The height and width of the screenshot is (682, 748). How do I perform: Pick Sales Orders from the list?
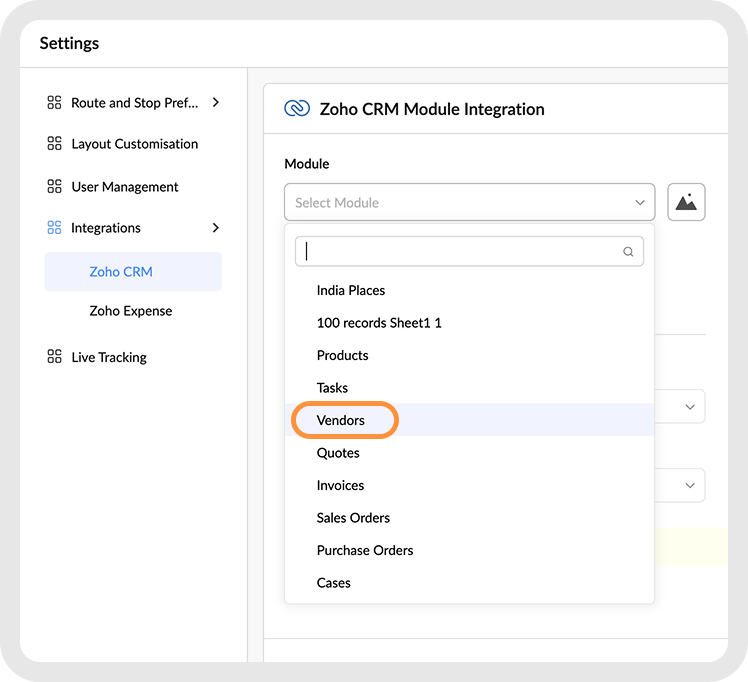pyautogui.click(x=353, y=518)
